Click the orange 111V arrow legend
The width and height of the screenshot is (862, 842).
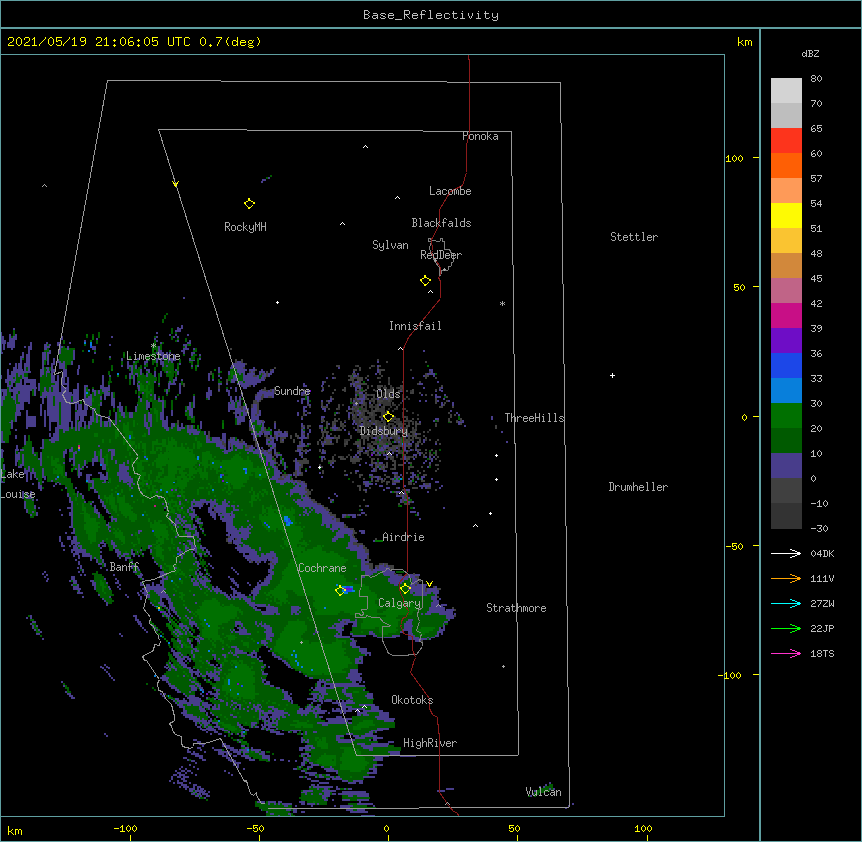click(786, 578)
